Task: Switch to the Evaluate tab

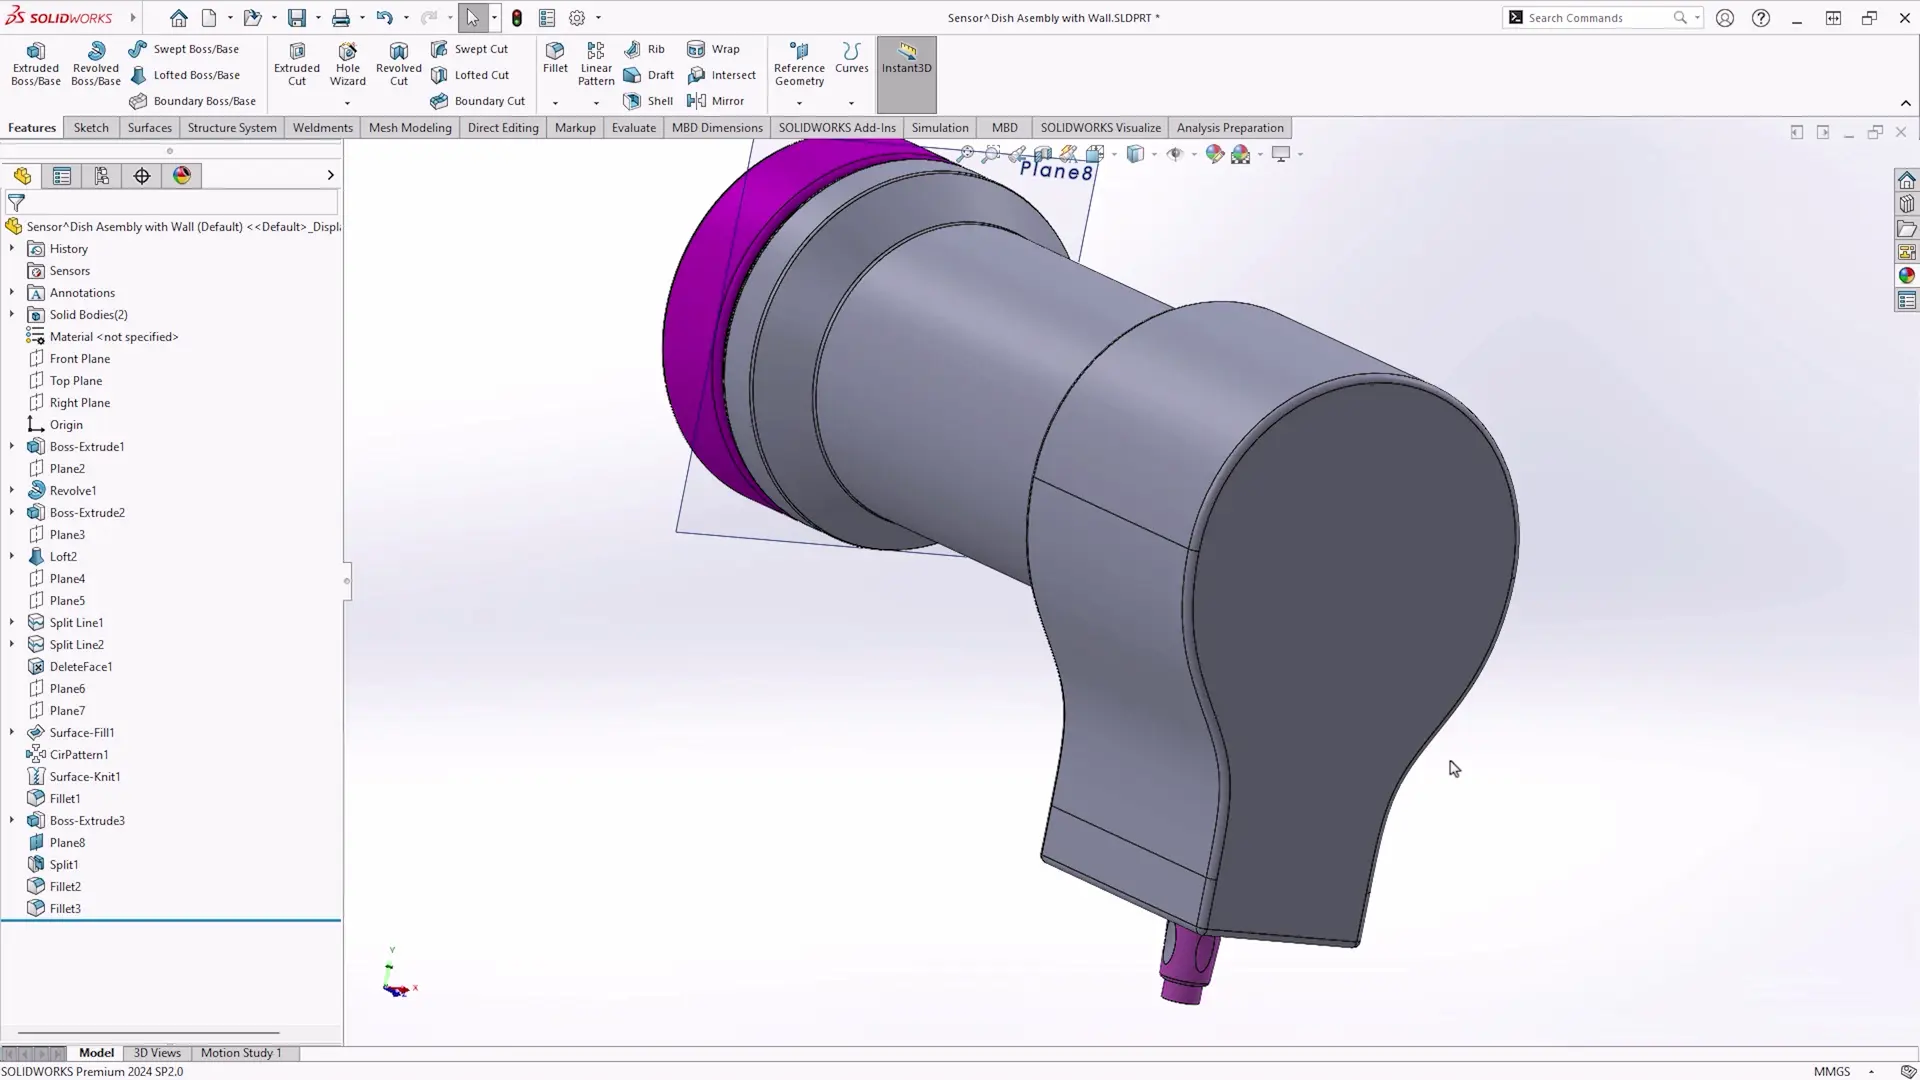Action: [x=633, y=127]
